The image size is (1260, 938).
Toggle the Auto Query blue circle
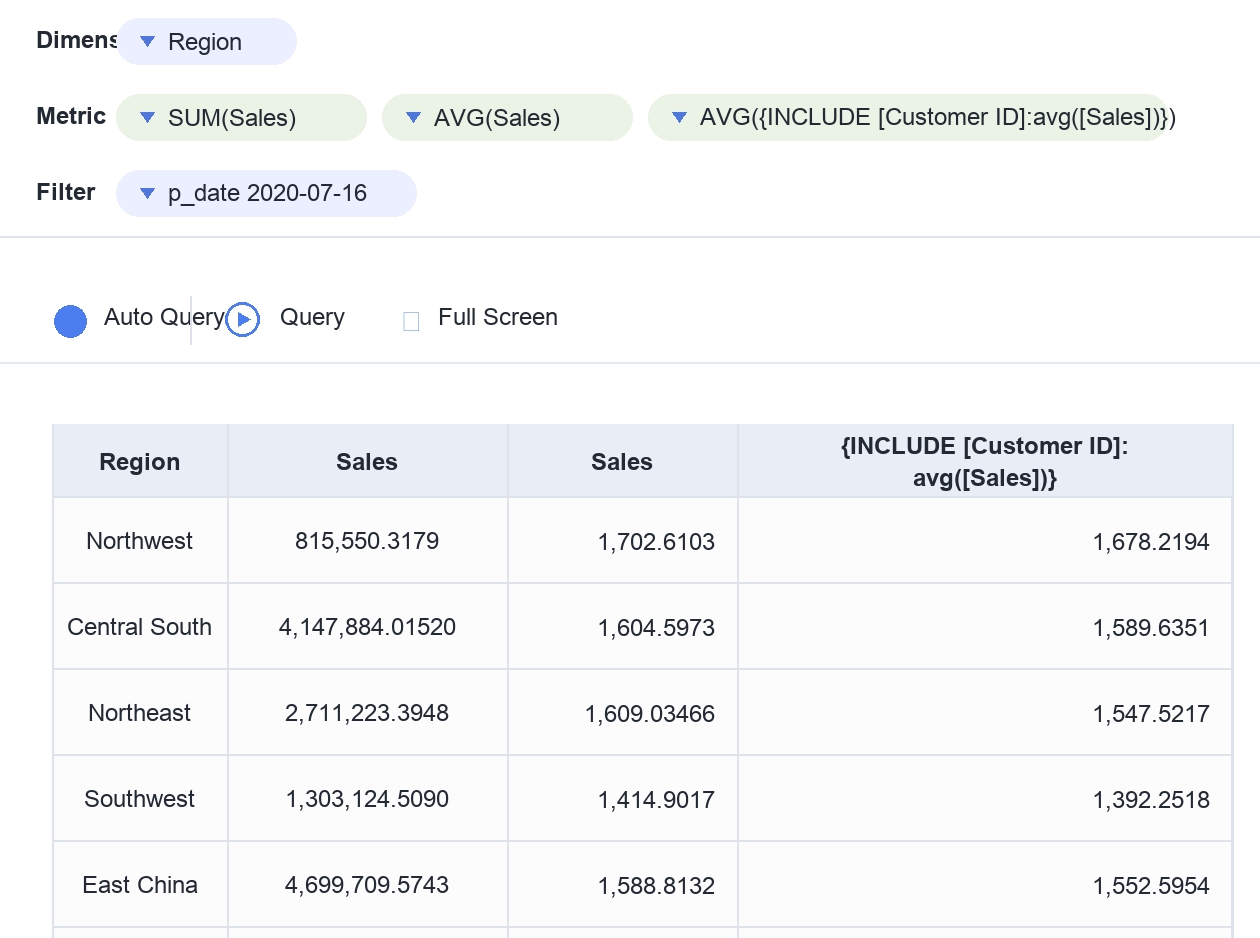point(70,321)
